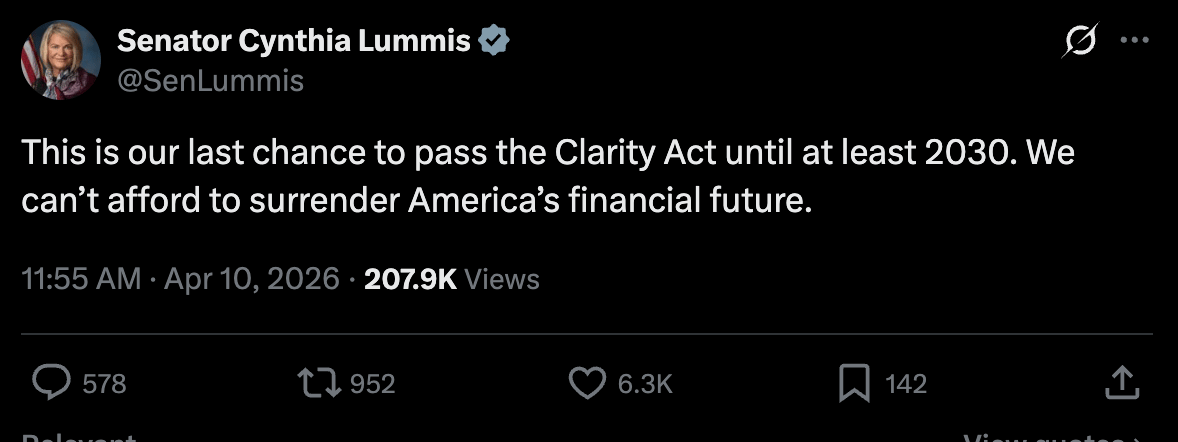Open Senator Lummis's profile photo
The image size is (1178, 442).
pos(61,60)
